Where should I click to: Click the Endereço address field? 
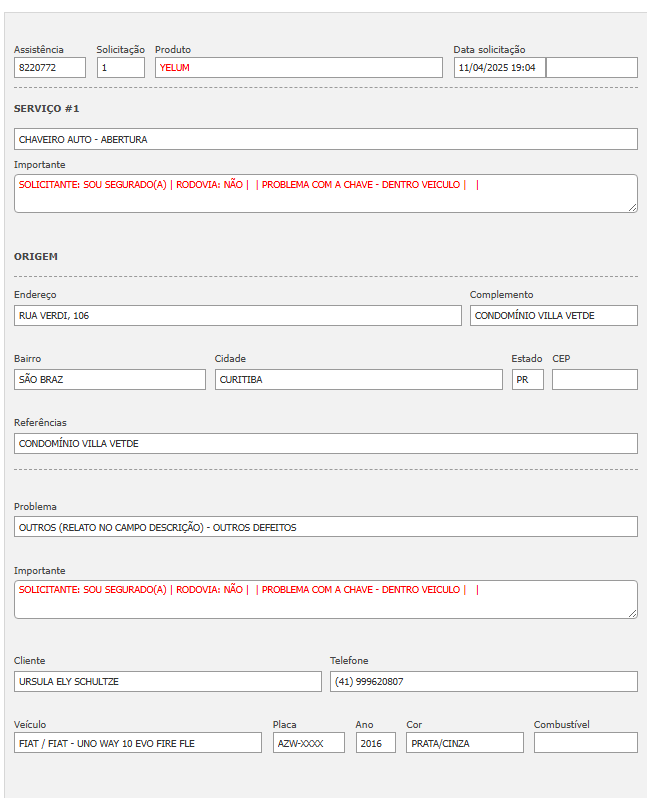(x=237, y=316)
